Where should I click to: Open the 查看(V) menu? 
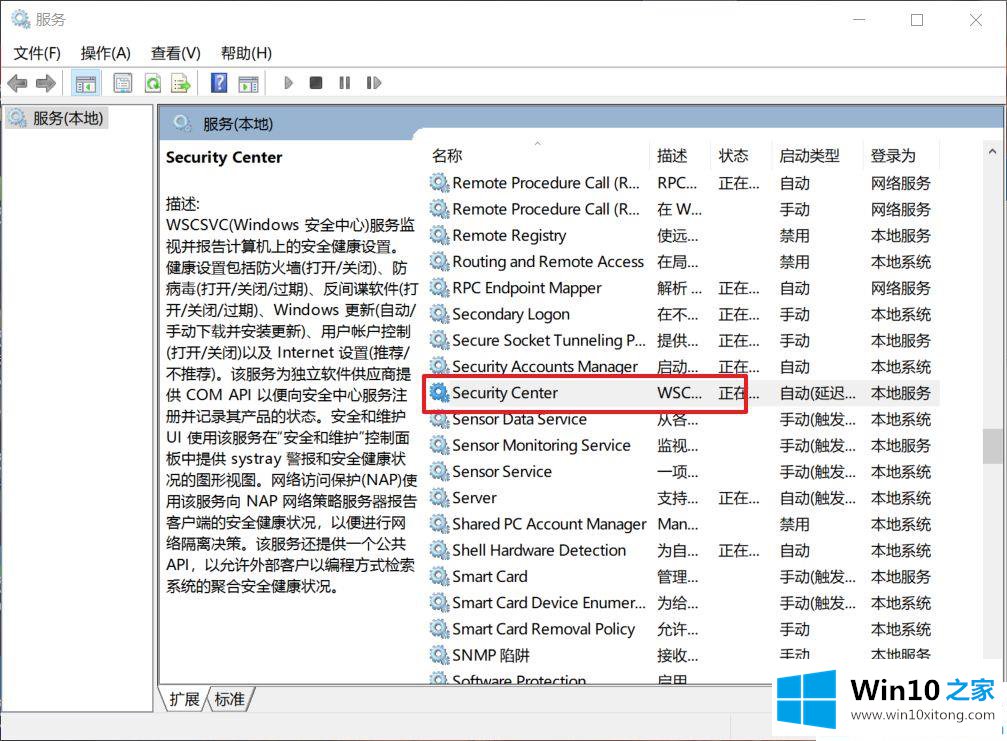[175, 53]
